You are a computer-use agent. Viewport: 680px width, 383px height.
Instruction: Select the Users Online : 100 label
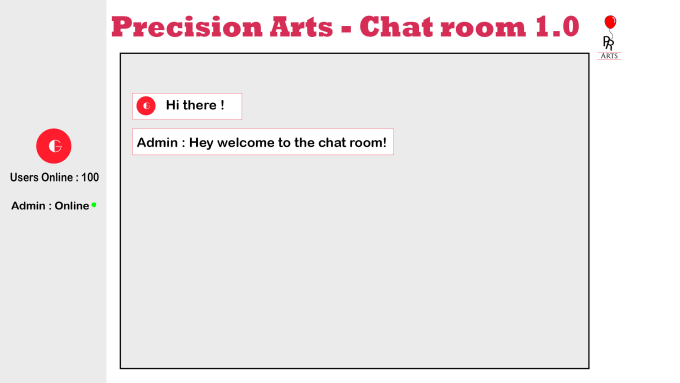pyautogui.click(x=54, y=177)
